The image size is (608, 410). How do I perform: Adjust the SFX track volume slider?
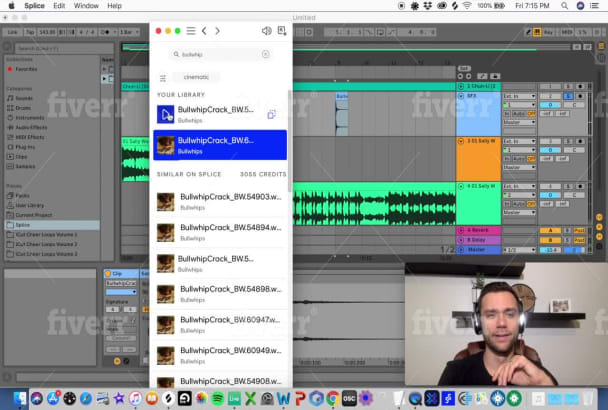click(x=550, y=105)
